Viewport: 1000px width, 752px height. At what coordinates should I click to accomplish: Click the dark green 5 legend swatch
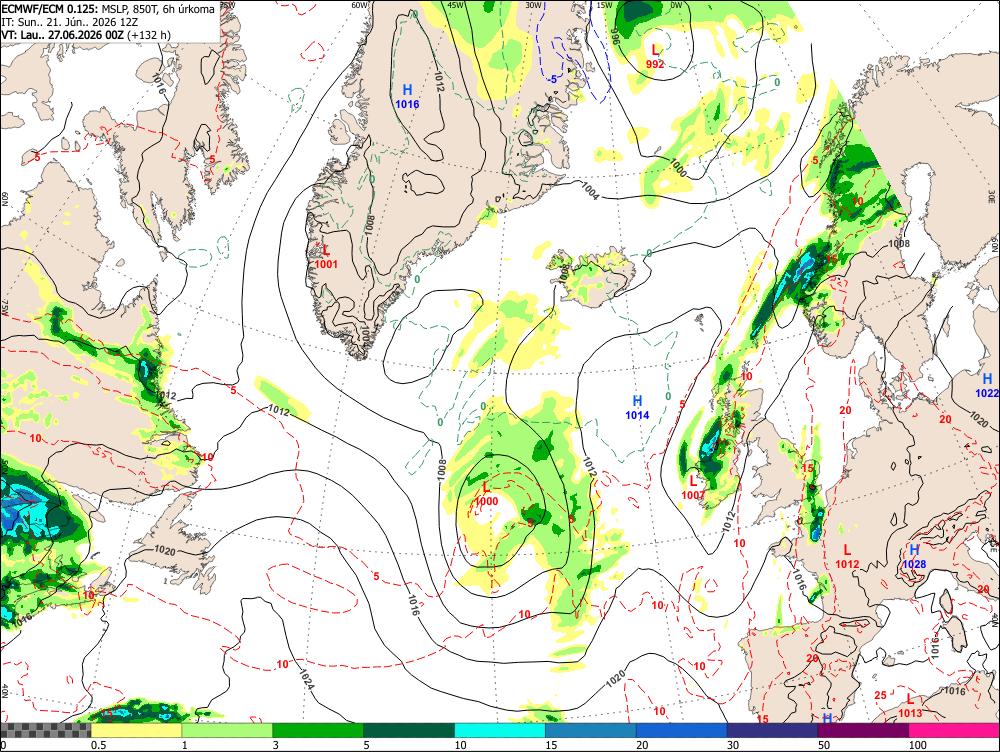coord(409,730)
